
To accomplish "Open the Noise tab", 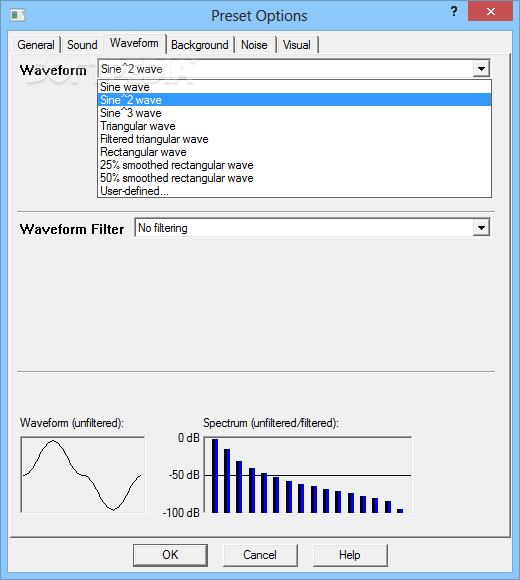I will (254, 45).
